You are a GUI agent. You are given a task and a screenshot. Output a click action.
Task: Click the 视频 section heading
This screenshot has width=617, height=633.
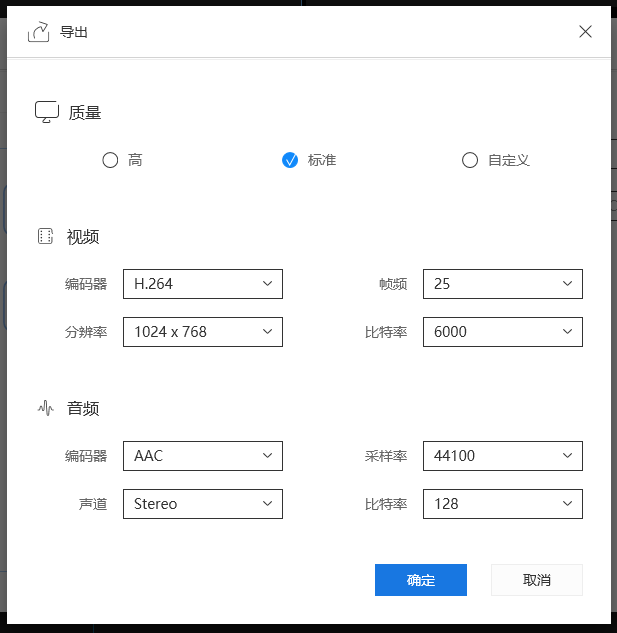83,237
